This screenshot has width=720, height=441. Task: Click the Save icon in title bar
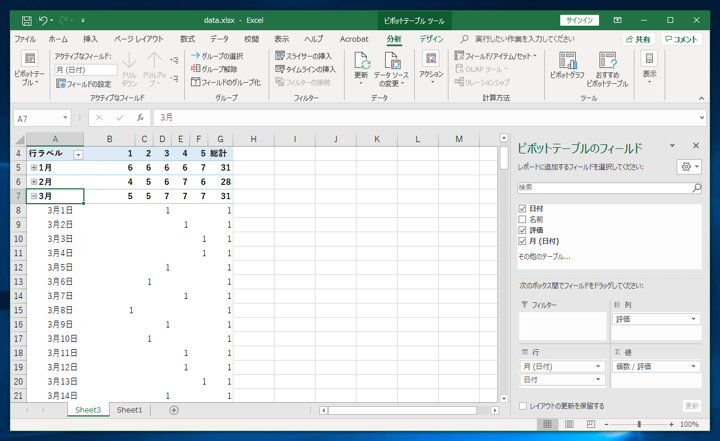[27, 20]
